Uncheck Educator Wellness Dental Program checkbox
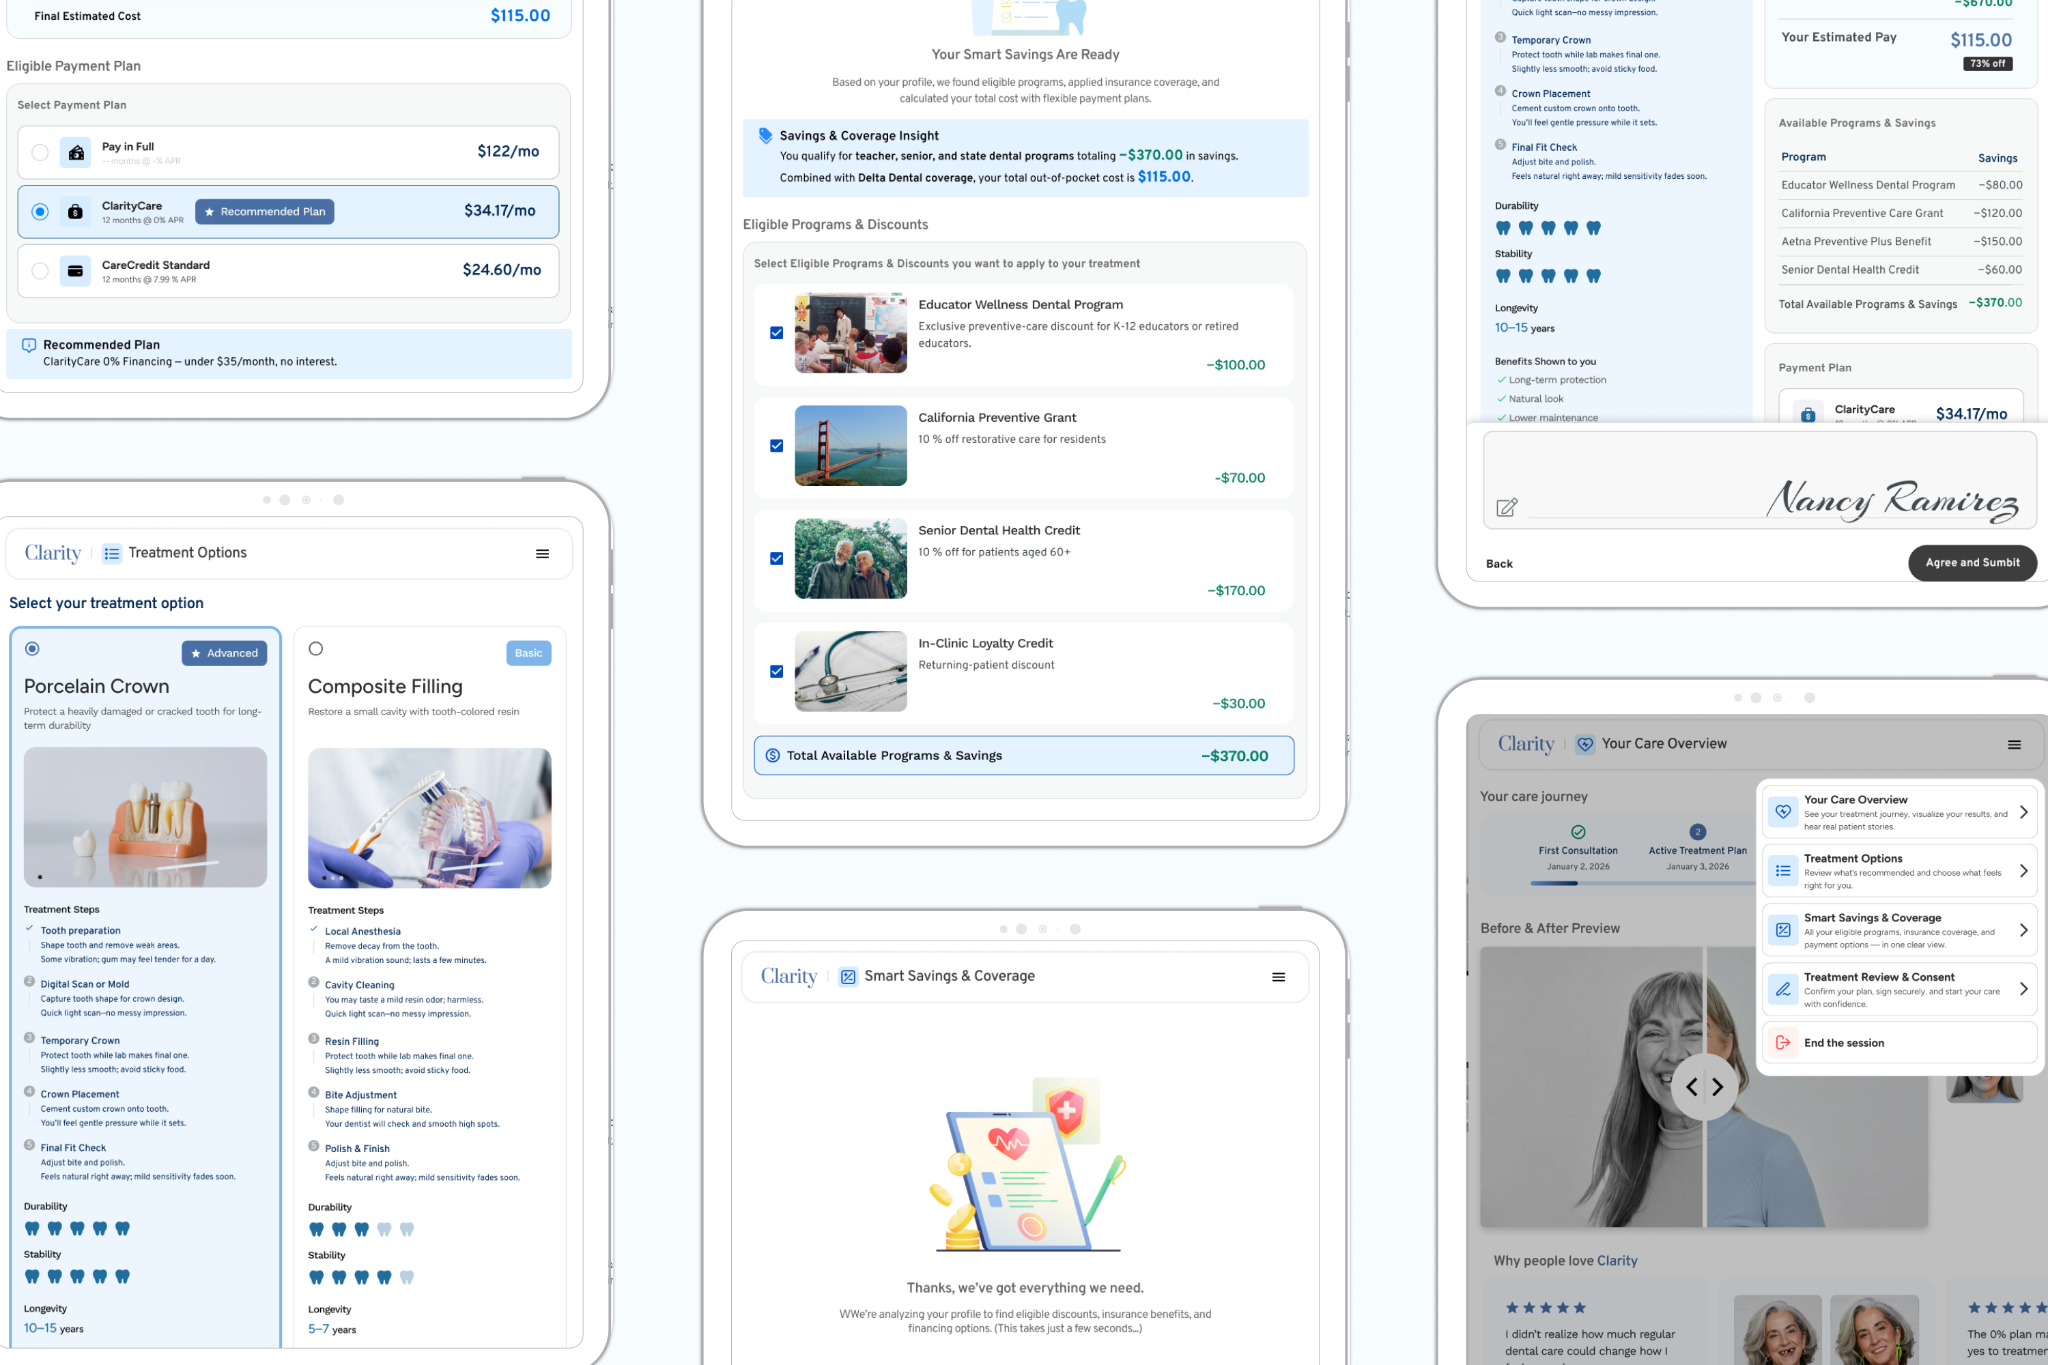The width and height of the screenshot is (2048, 1365). (776, 333)
